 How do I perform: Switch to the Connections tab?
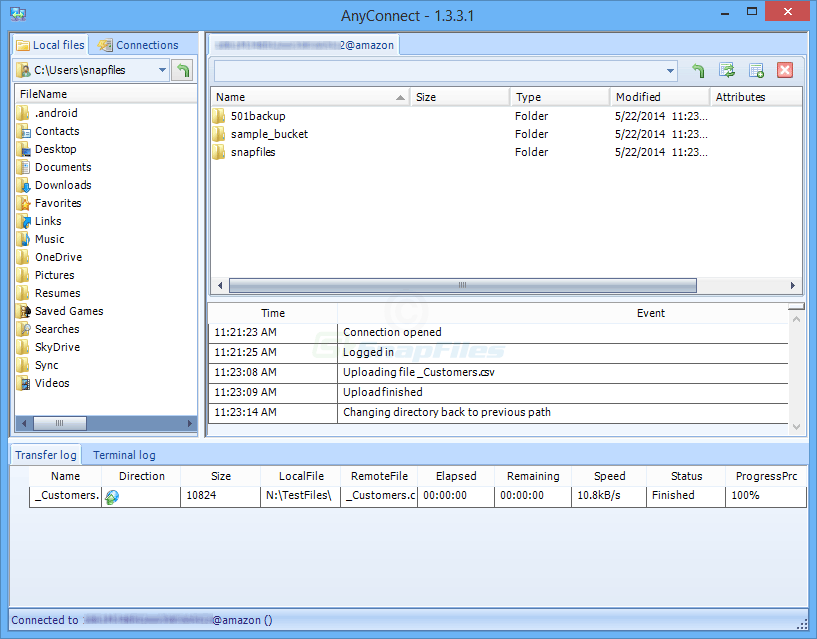click(142, 44)
